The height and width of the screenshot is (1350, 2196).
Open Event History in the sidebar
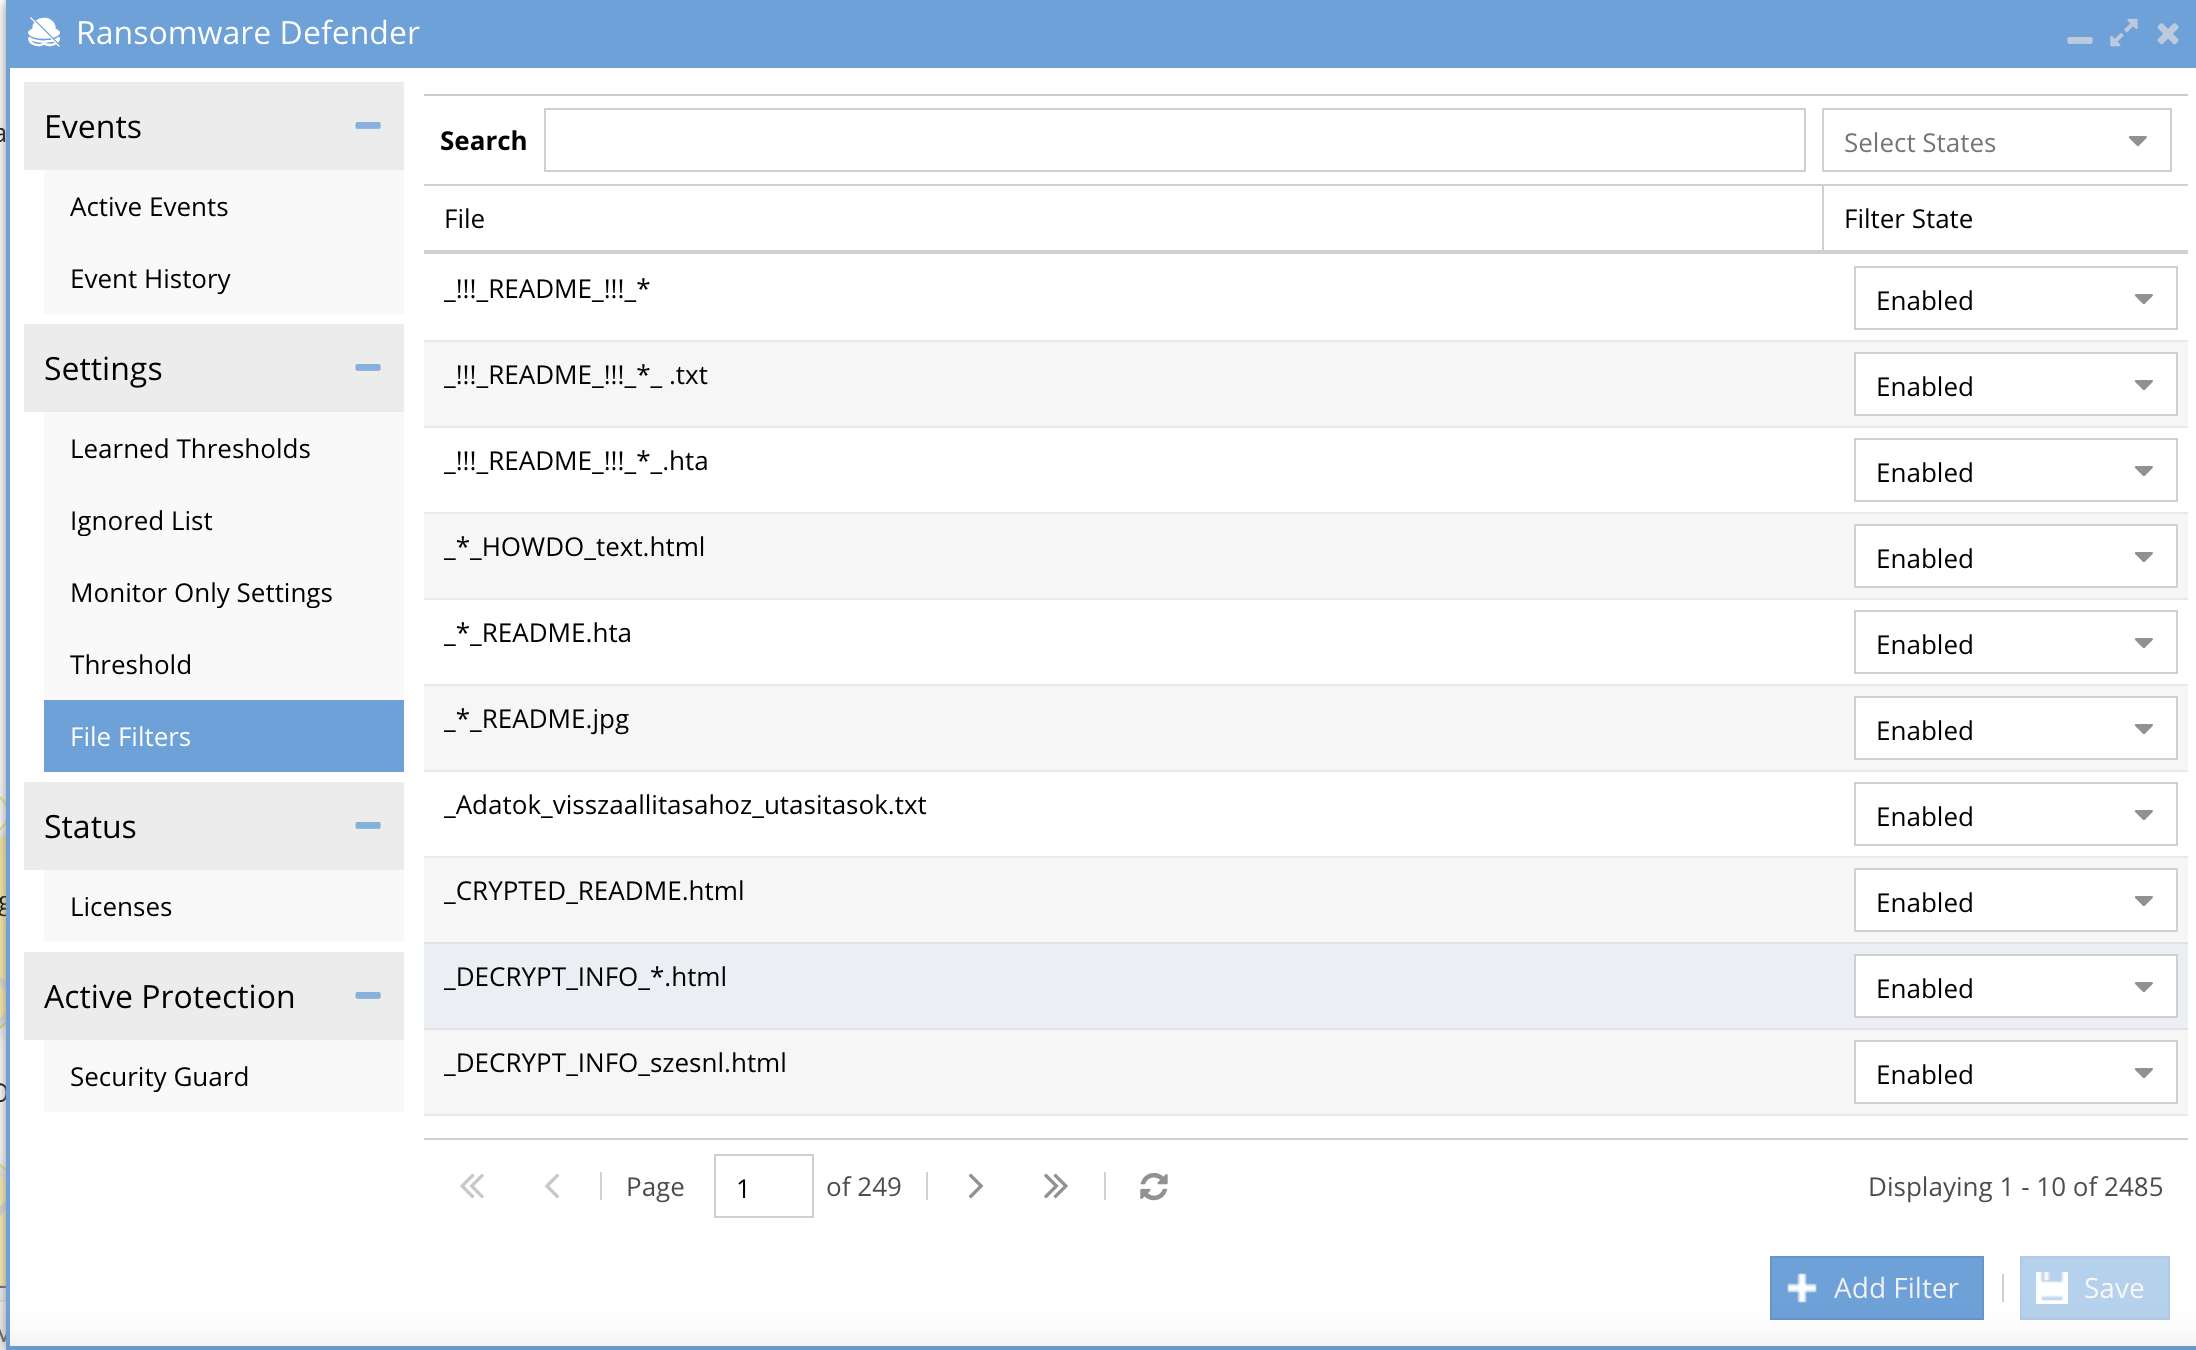[150, 279]
